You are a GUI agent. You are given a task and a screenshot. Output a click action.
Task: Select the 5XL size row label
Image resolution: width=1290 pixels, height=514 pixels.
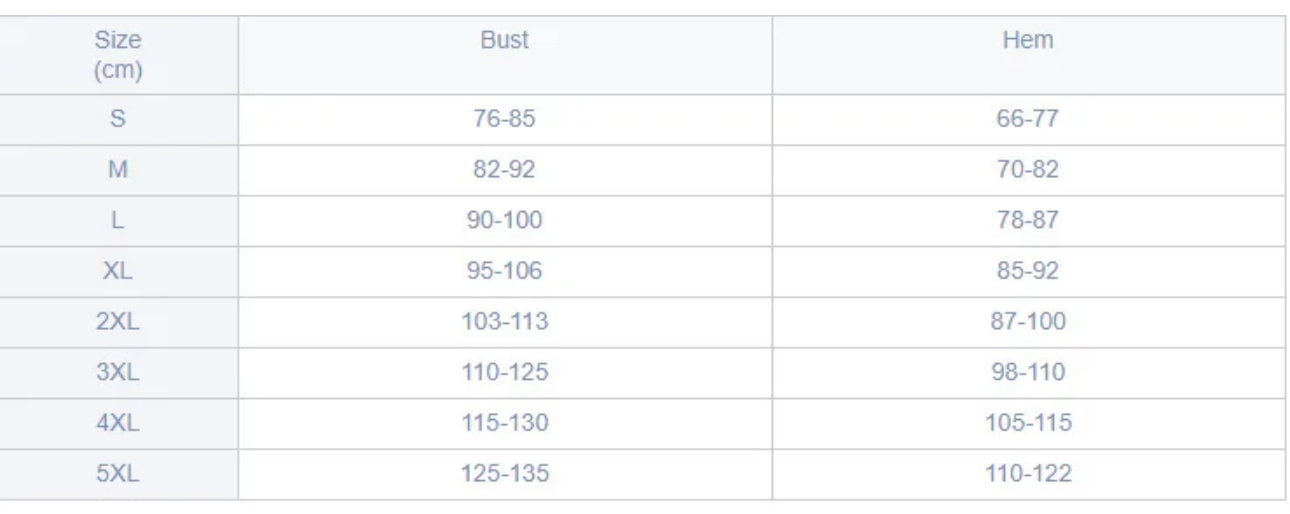(x=118, y=473)
